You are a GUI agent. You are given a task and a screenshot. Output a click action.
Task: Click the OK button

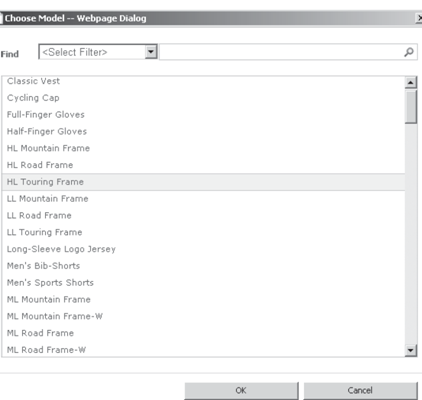click(x=241, y=390)
